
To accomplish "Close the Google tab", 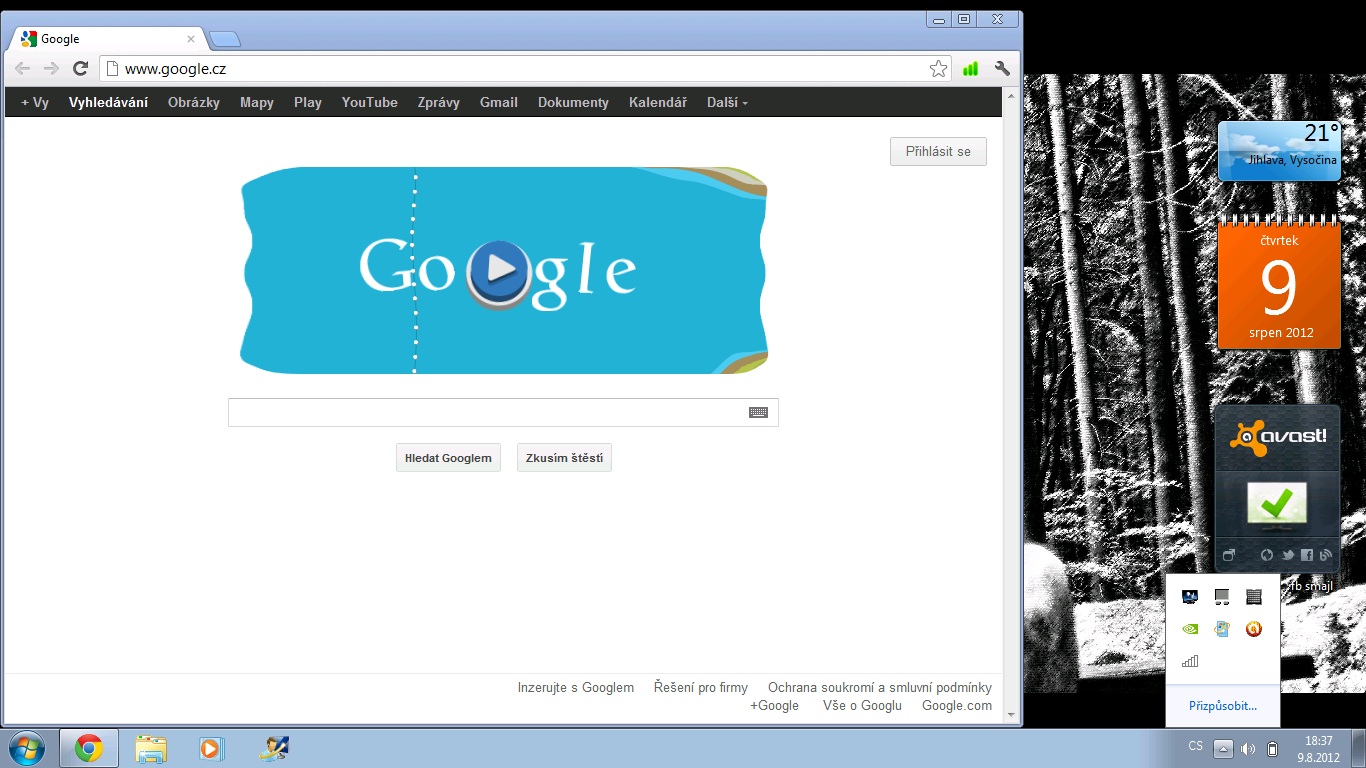I will (x=191, y=39).
